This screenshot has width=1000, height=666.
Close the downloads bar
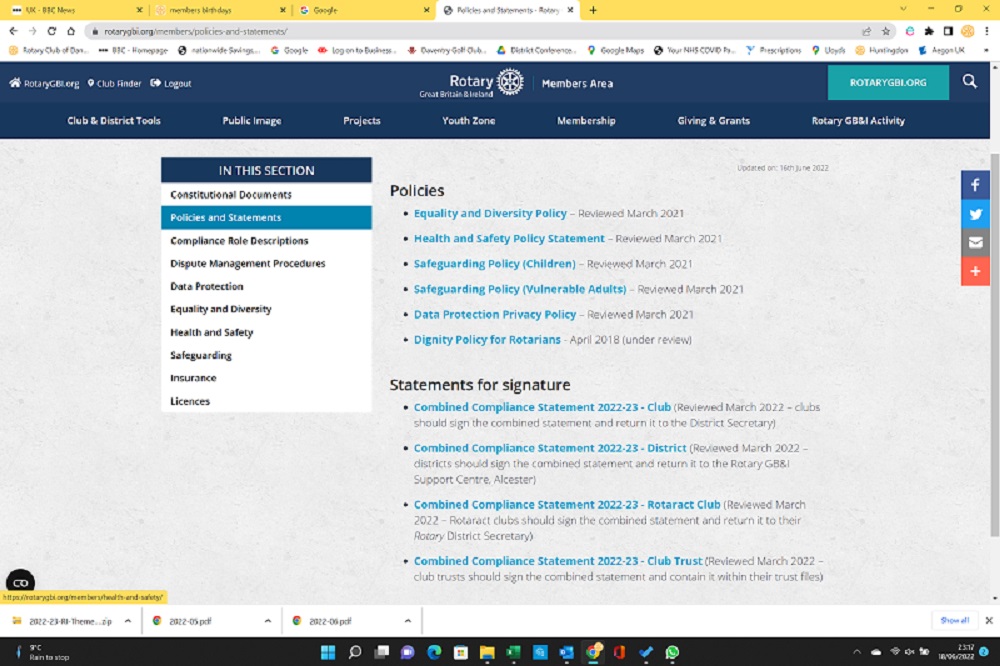point(989,620)
